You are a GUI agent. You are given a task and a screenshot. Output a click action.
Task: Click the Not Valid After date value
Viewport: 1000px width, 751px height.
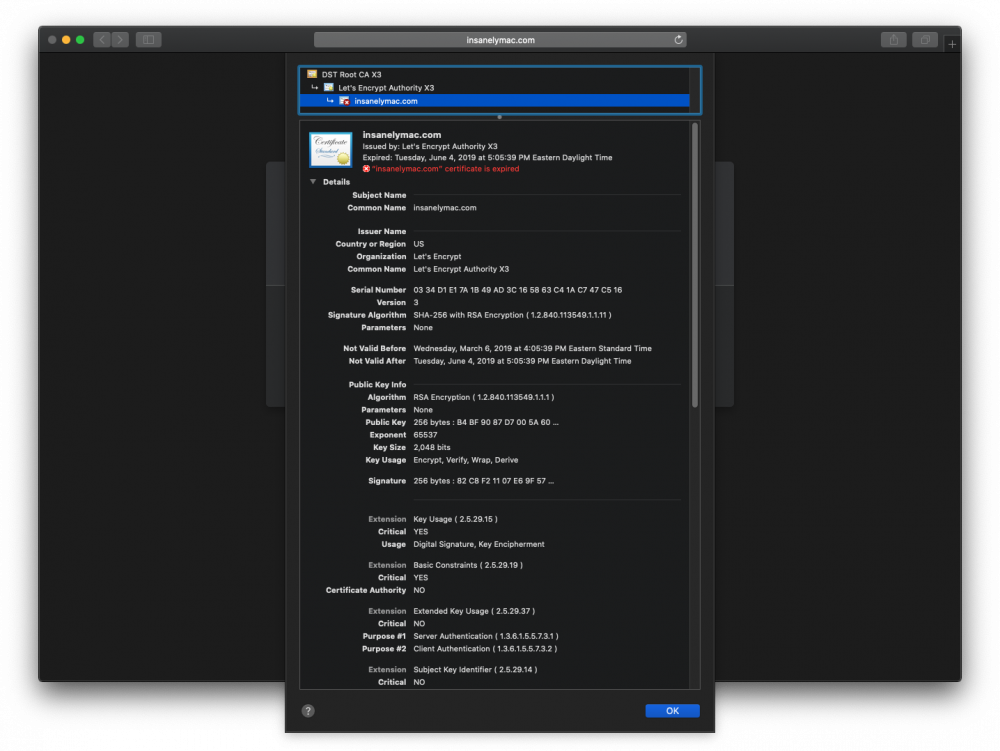522,361
